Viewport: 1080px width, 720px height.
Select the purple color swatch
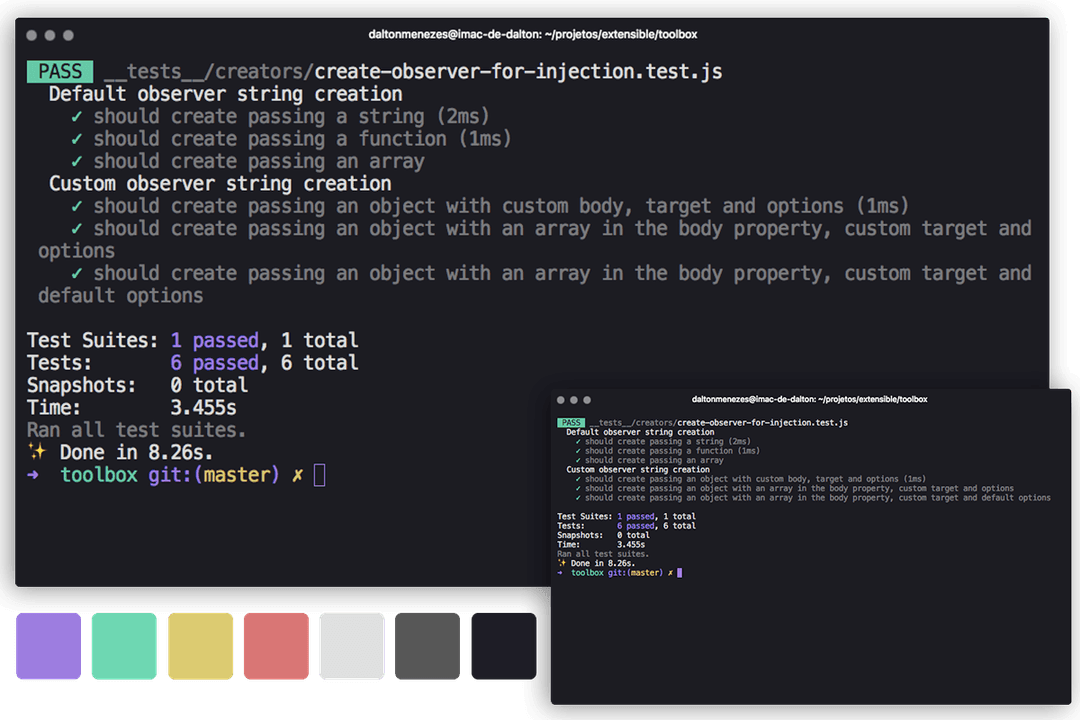(48, 646)
